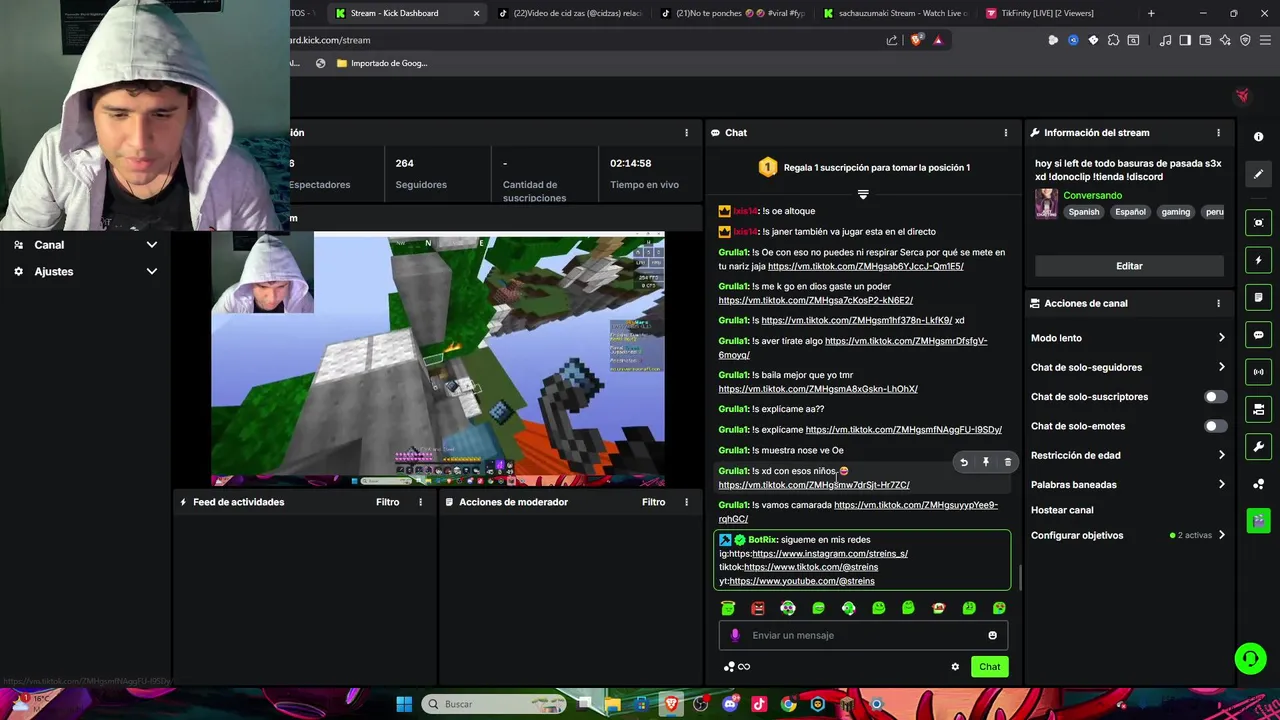Screen dimensions: 1280x720
Task: Open Modo lento options
Action: tap(1128, 338)
